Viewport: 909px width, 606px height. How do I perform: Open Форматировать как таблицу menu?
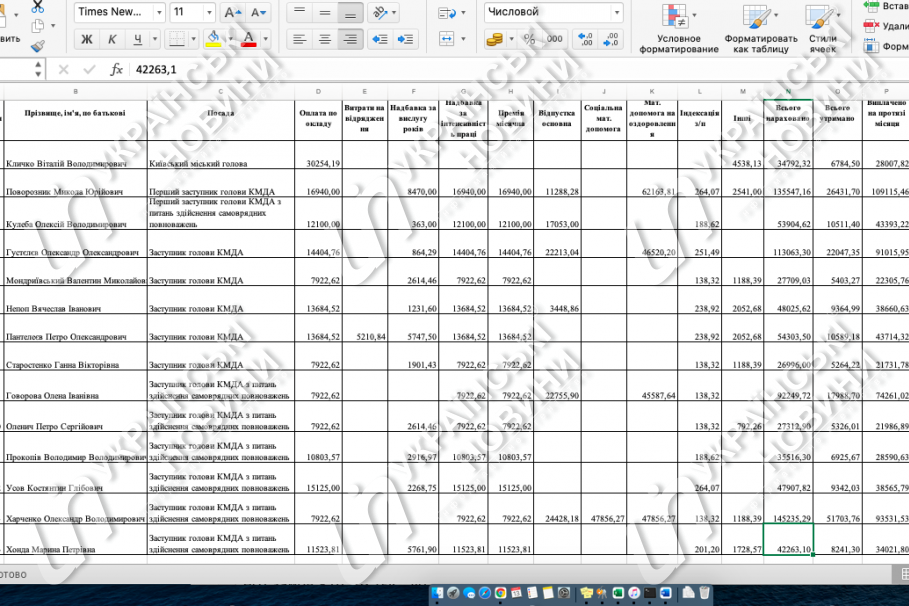click(761, 28)
